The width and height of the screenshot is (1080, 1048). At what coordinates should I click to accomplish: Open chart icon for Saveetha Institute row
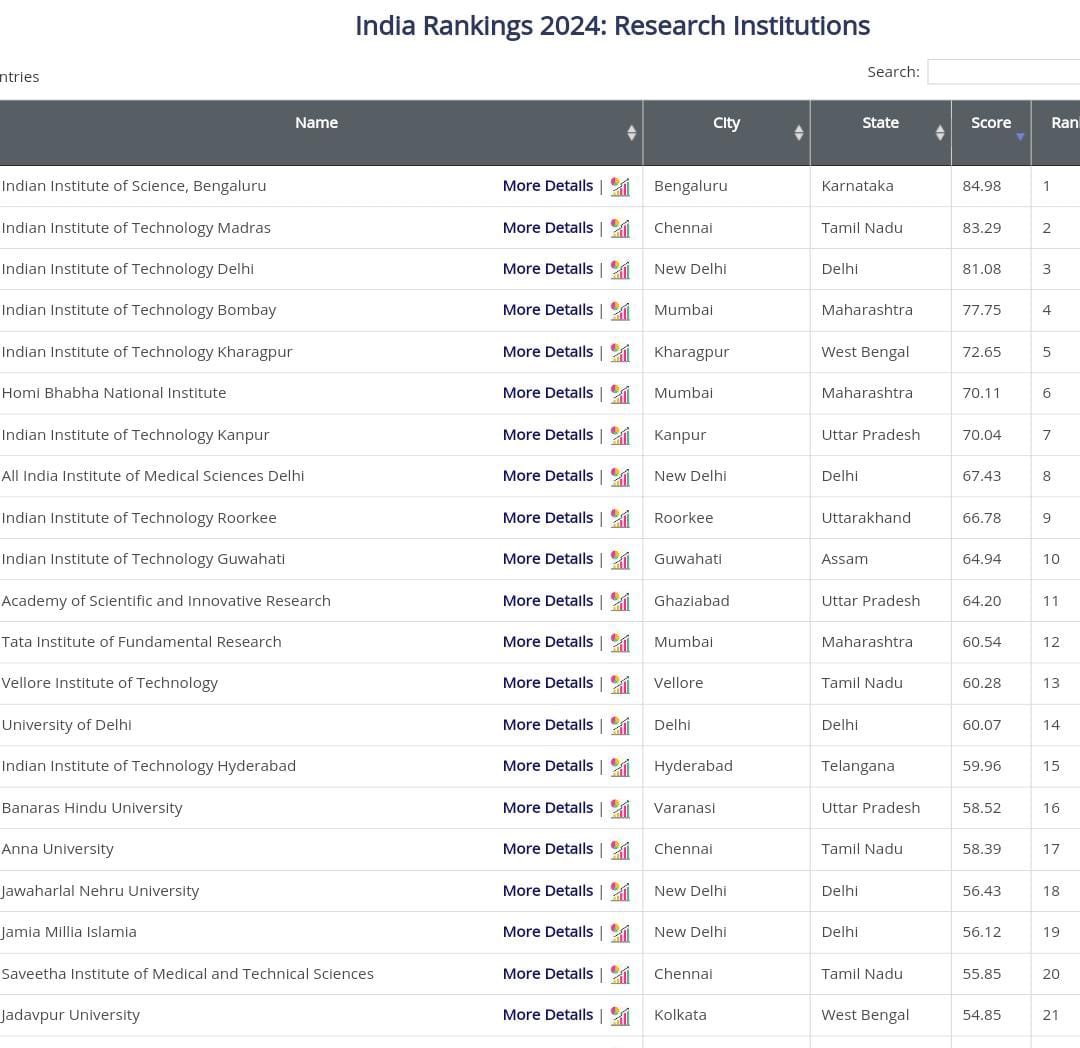tap(620, 974)
